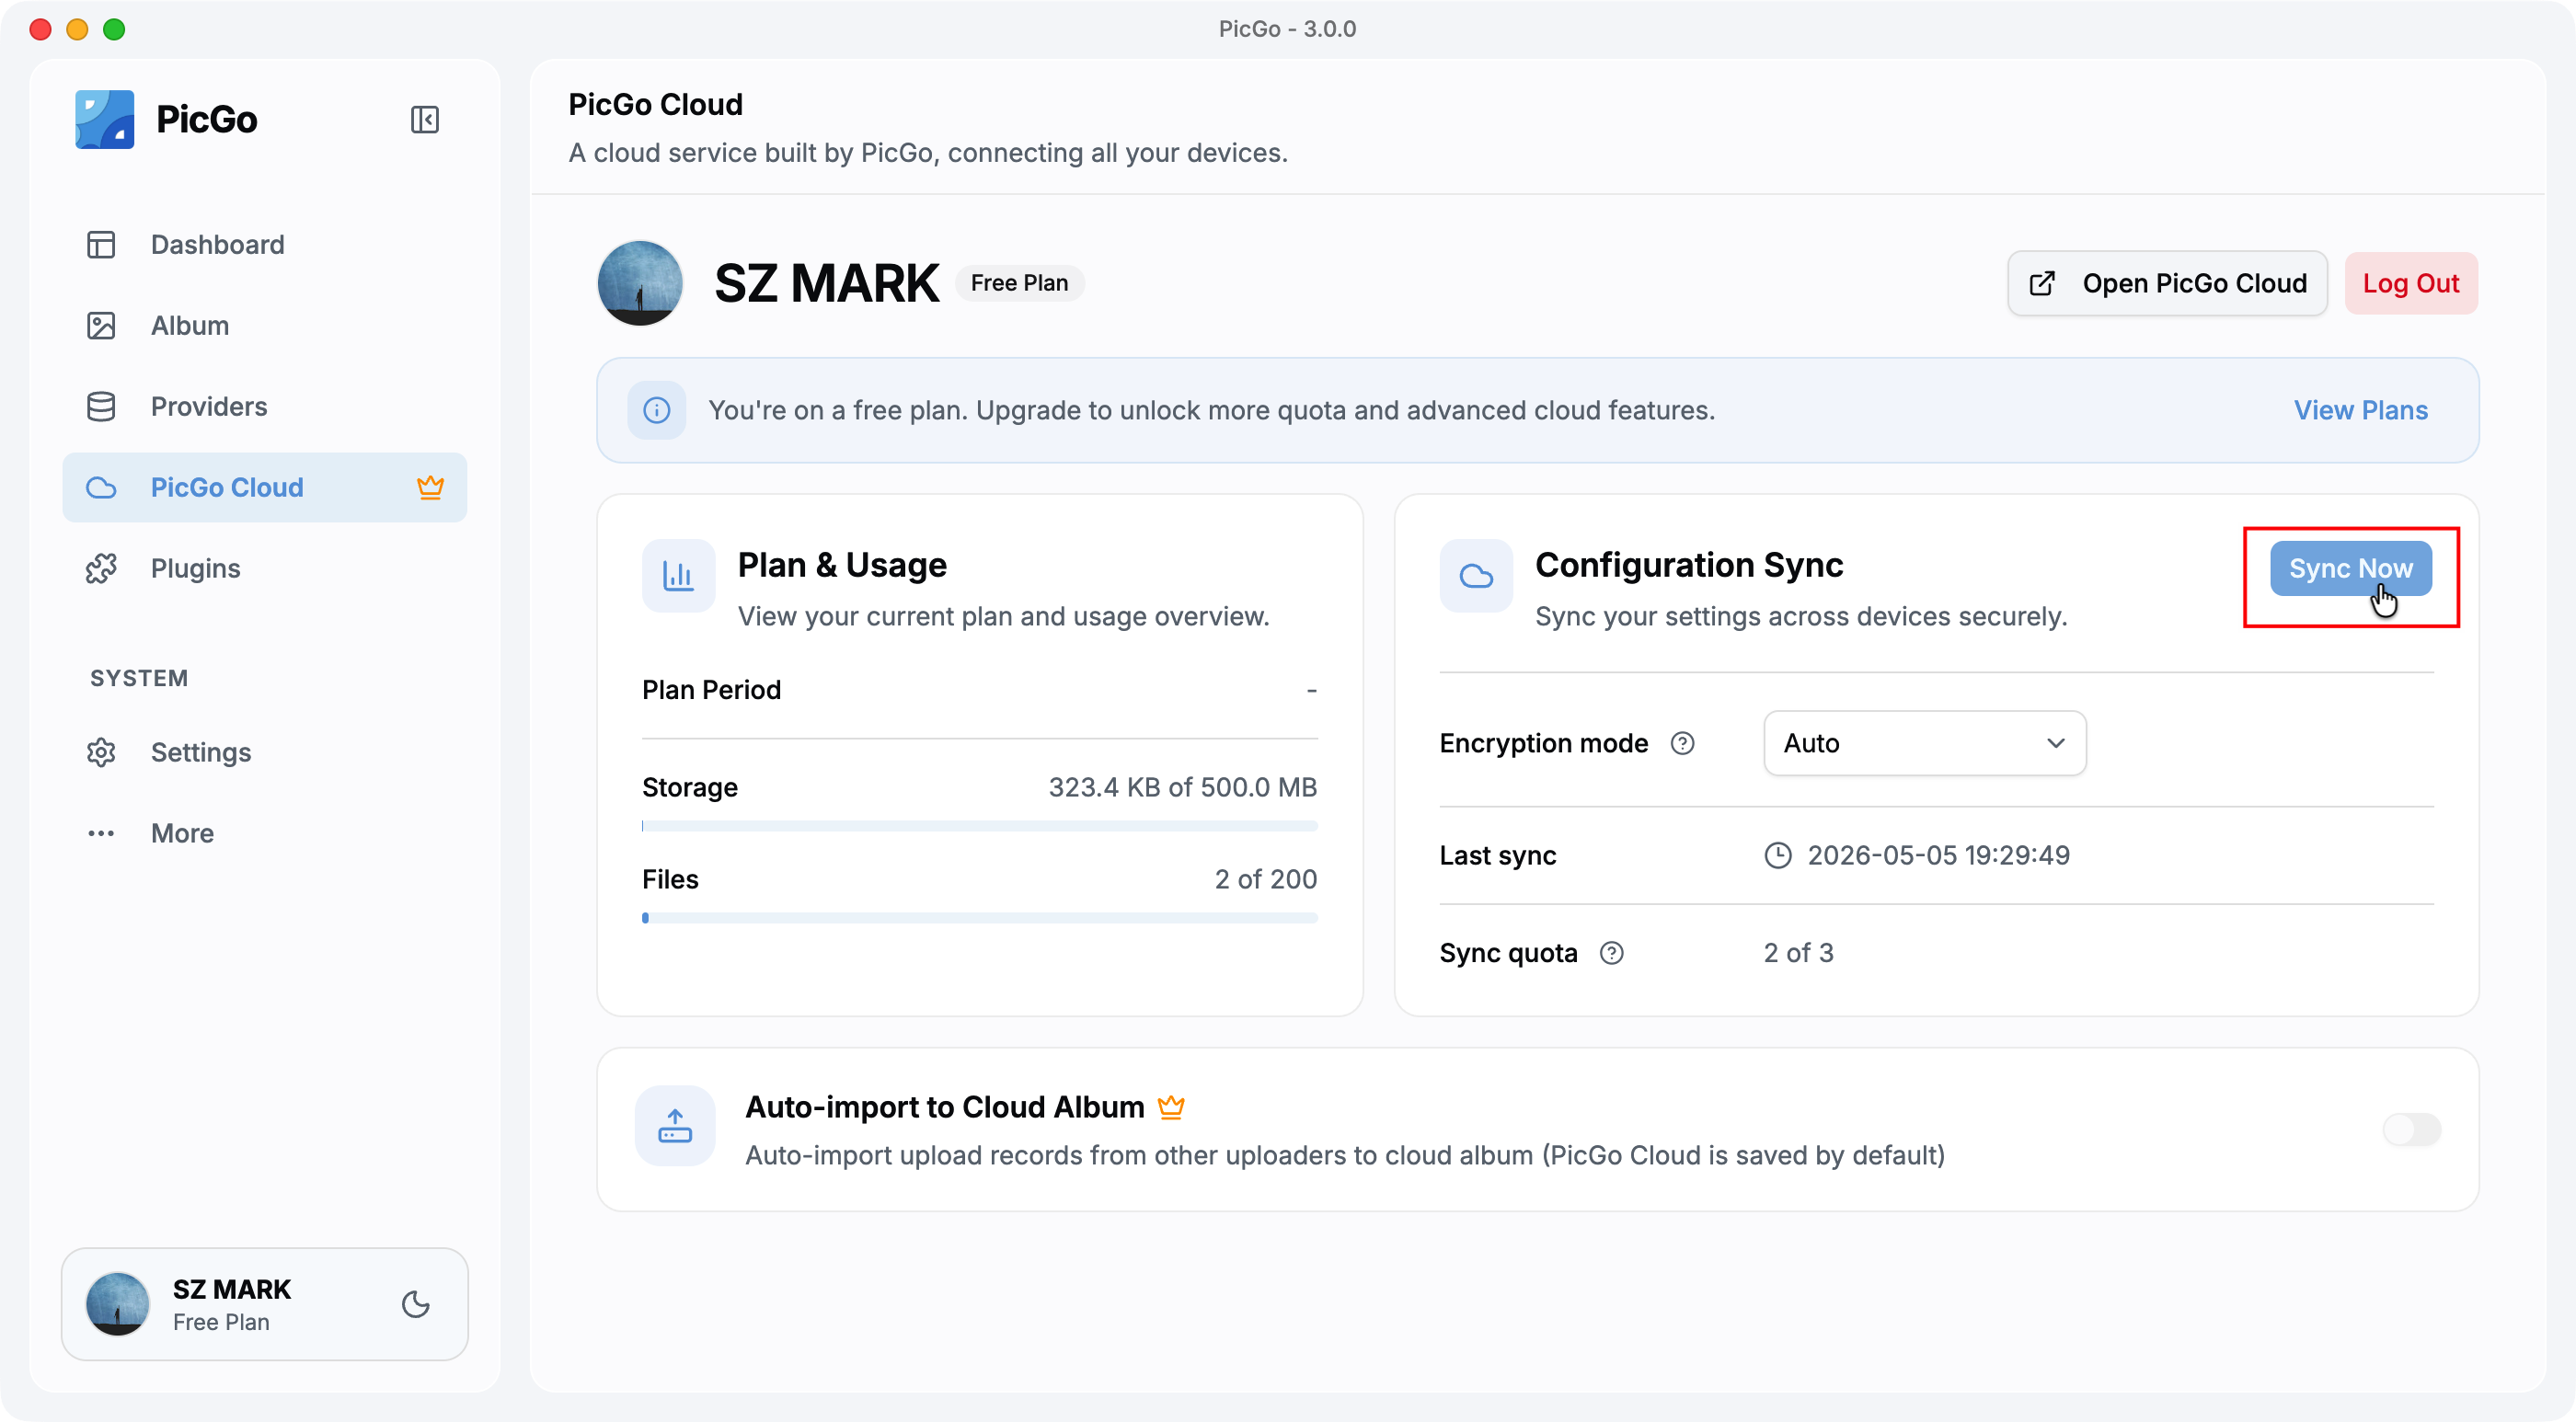2576x1422 pixels.
Task: Click the Encryption mode help icon
Action: point(1683,743)
